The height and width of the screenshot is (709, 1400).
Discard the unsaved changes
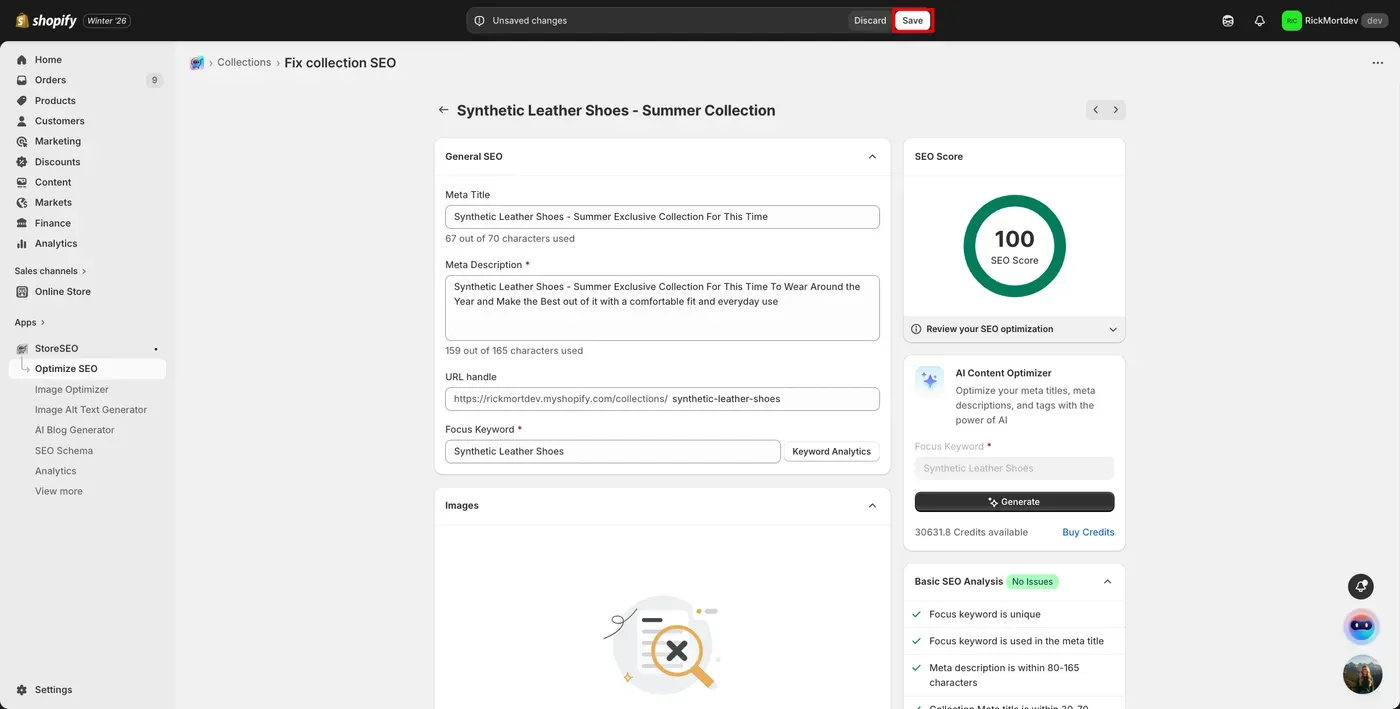tap(870, 20)
